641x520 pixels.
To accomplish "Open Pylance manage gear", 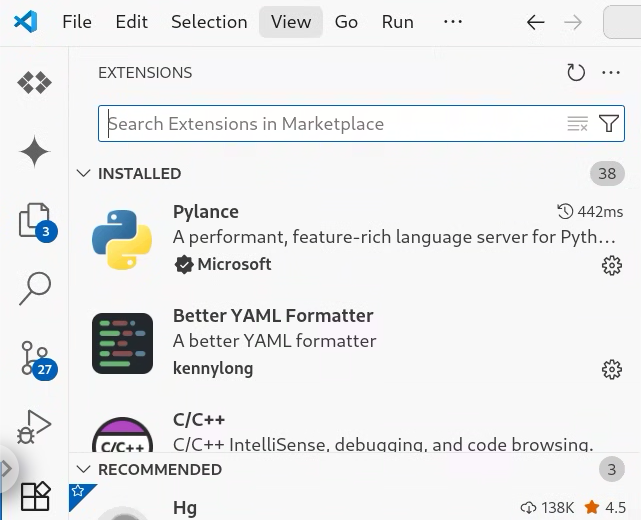I will (x=612, y=265).
